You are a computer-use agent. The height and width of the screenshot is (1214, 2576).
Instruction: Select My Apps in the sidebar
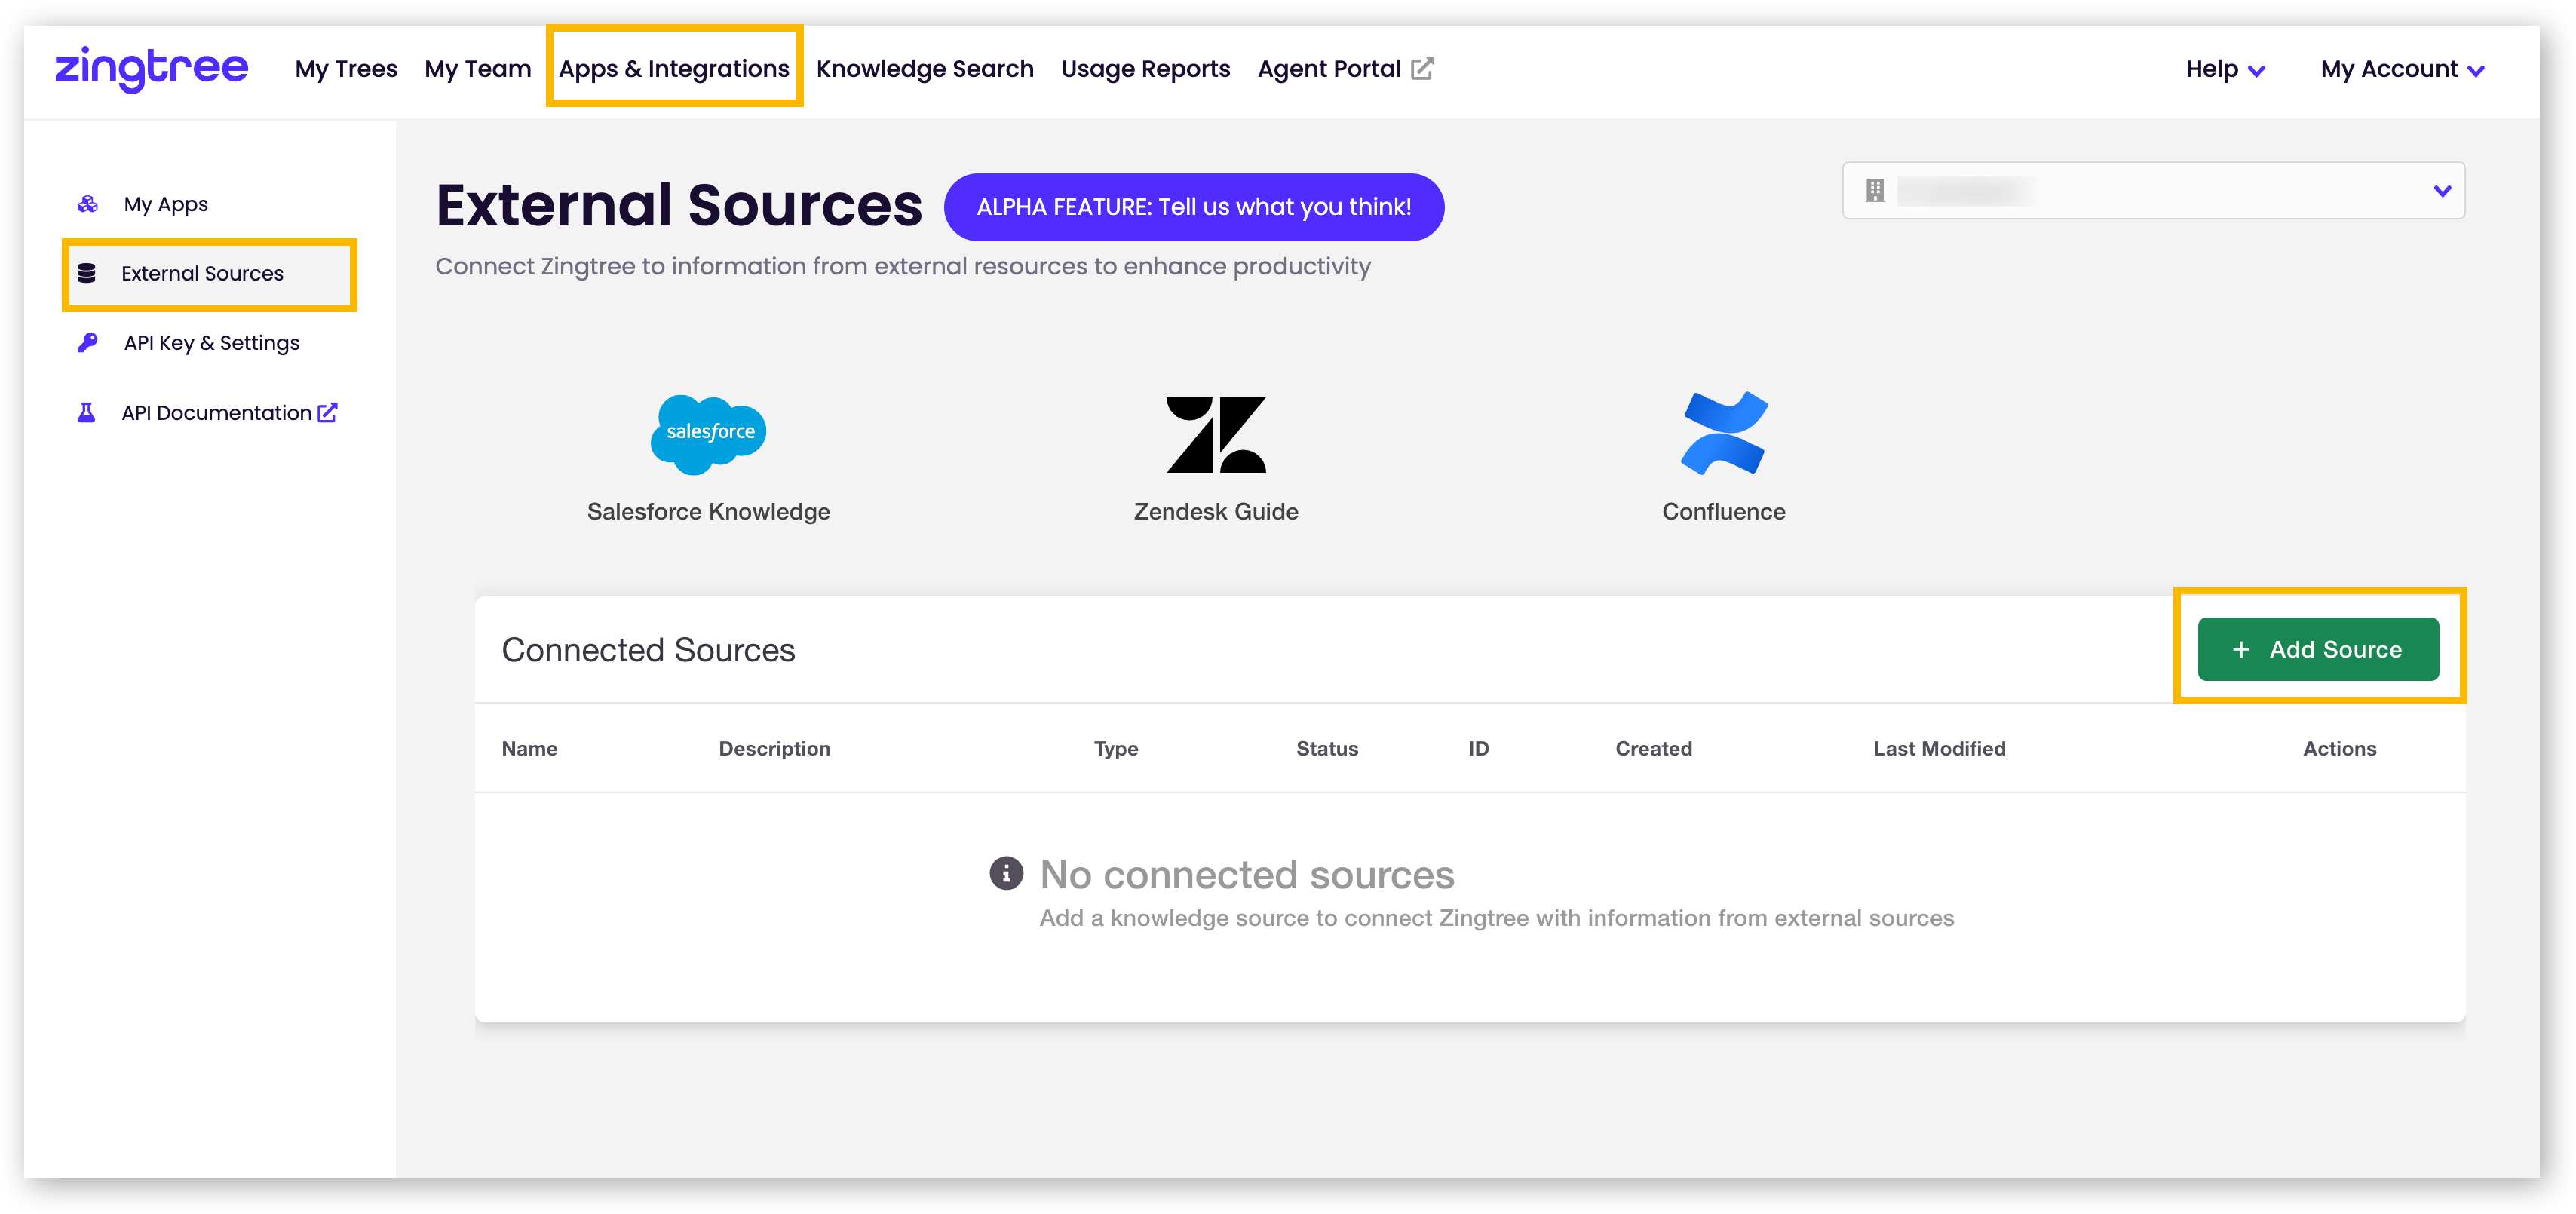tap(166, 204)
